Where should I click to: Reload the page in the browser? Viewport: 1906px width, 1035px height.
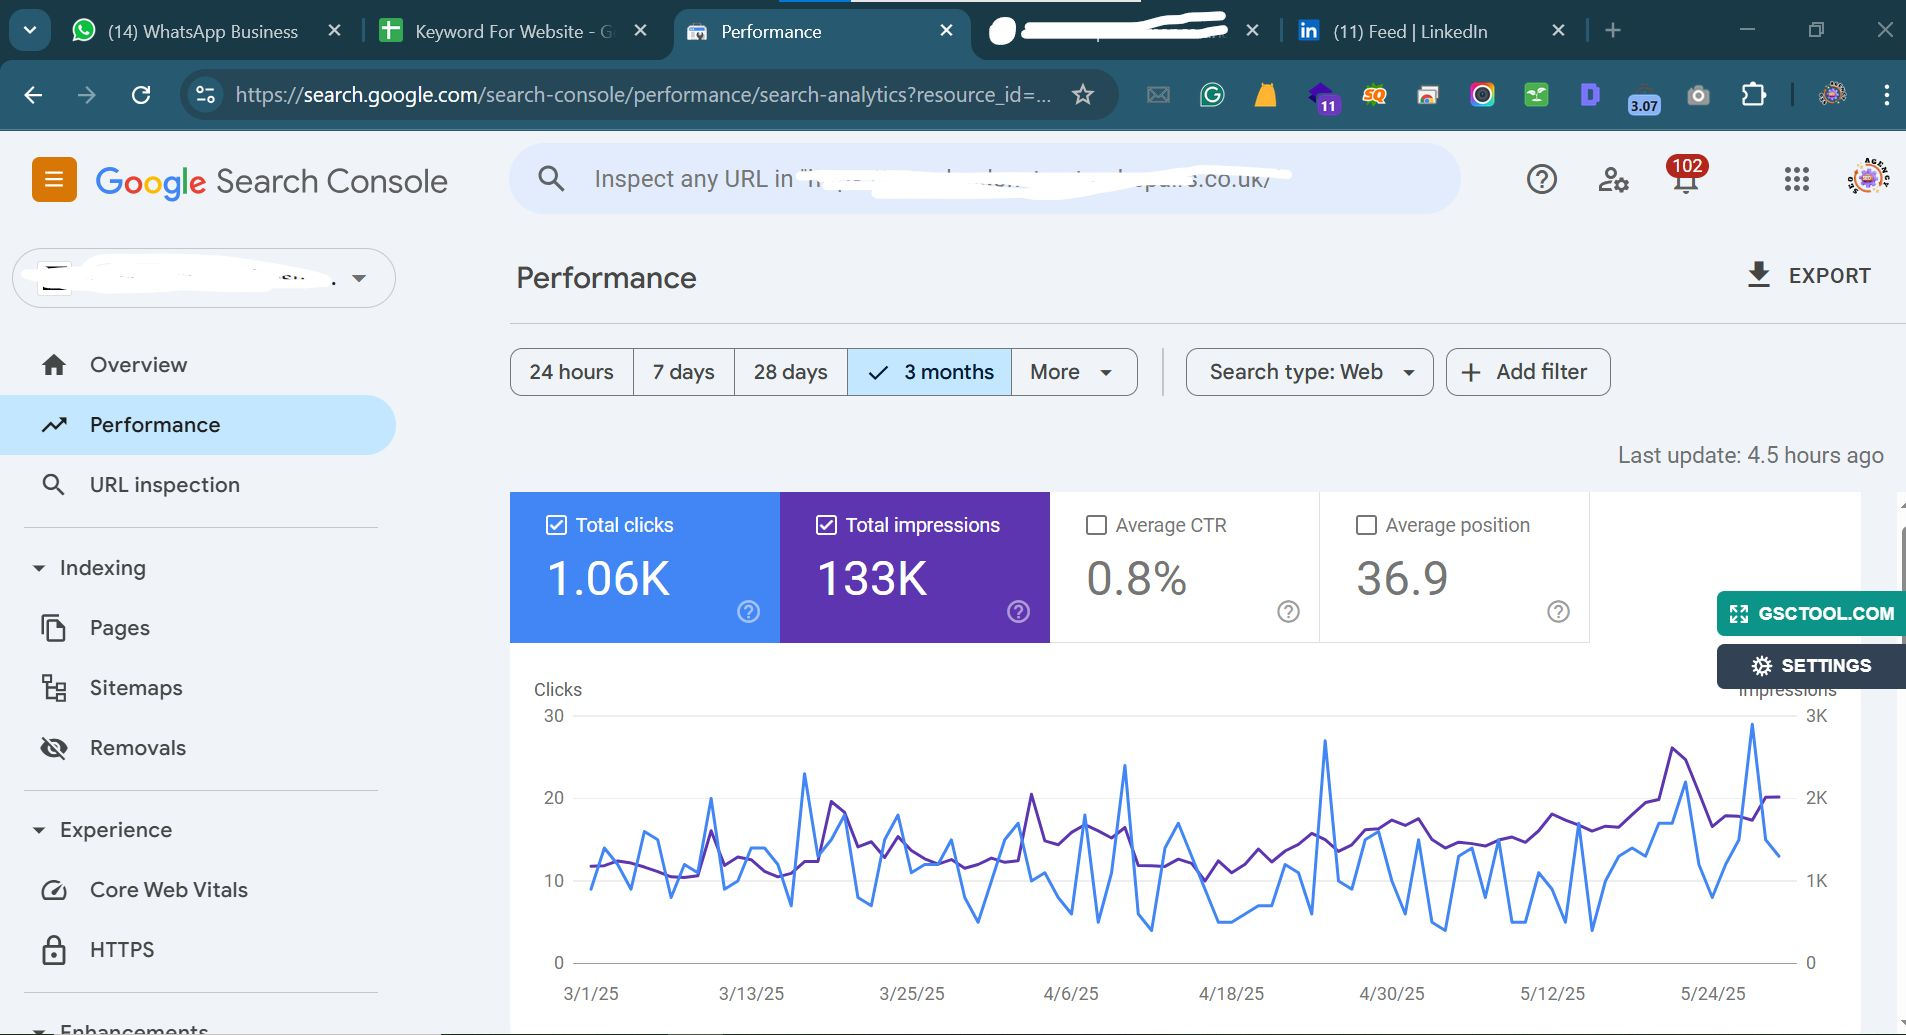pyautogui.click(x=141, y=95)
